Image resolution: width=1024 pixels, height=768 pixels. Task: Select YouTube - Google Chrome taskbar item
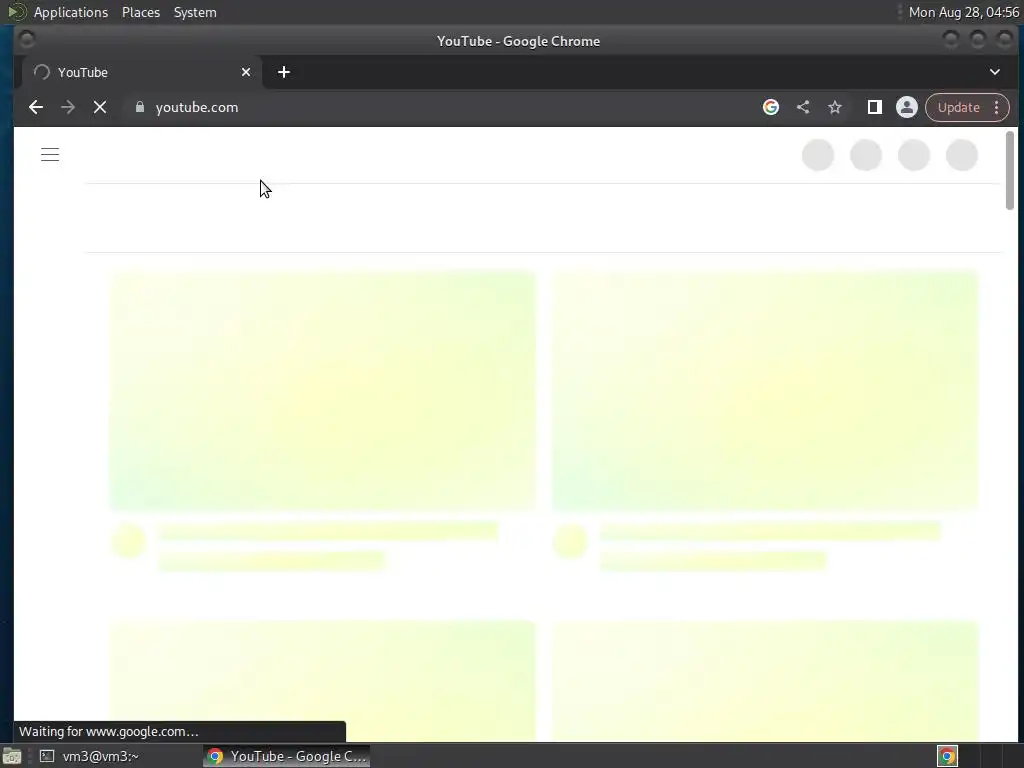287,756
